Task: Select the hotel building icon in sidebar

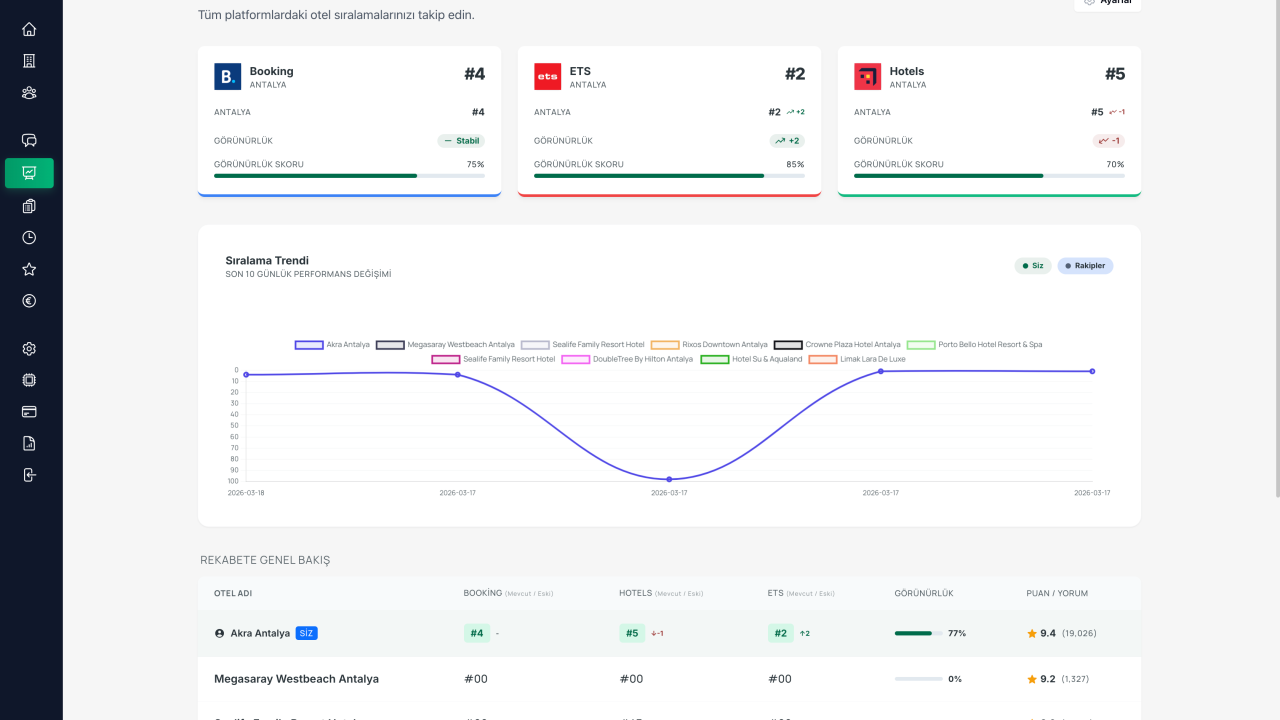Action: (29, 60)
